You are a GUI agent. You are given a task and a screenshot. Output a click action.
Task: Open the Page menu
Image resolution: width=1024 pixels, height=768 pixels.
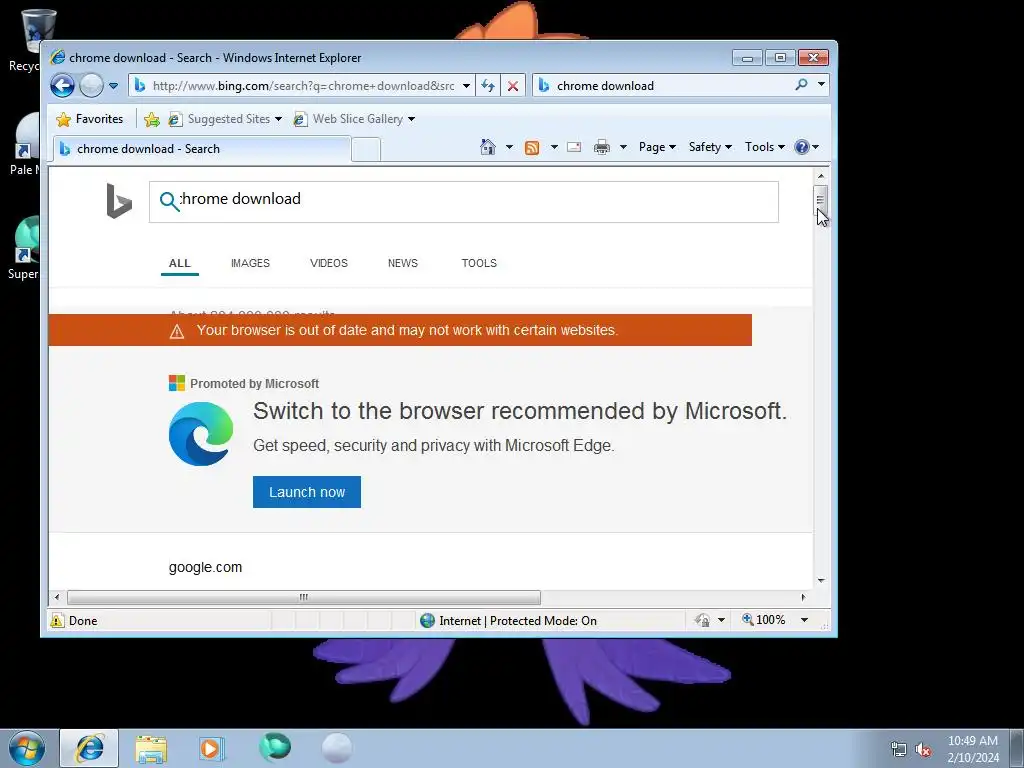(657, 147)
